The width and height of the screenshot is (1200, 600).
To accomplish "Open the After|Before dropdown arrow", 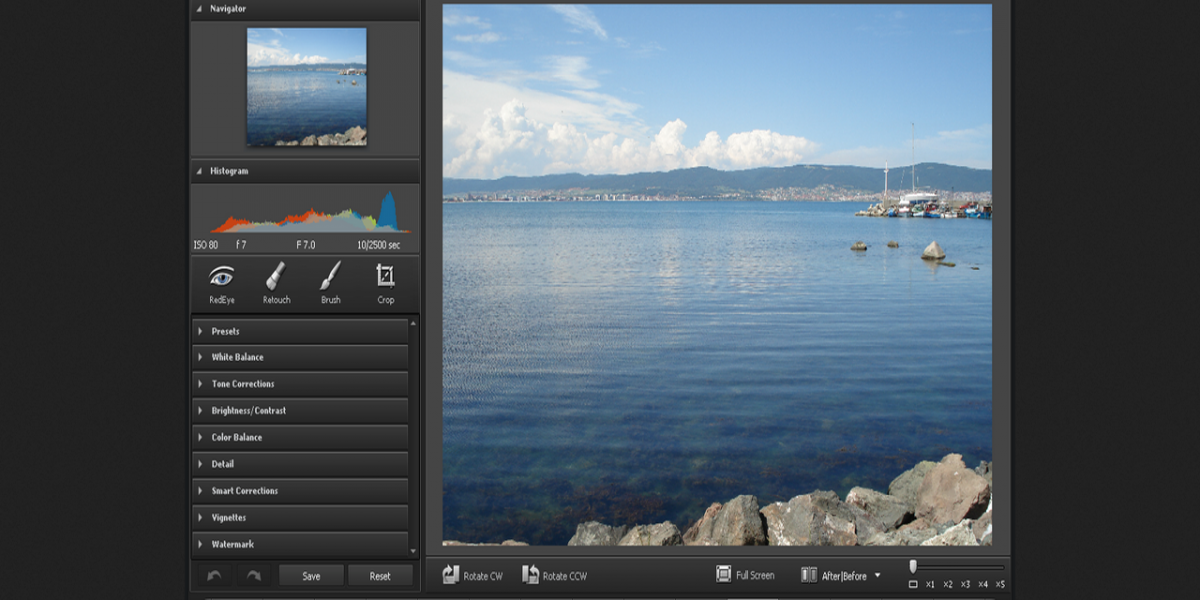I will coord(877,575).
